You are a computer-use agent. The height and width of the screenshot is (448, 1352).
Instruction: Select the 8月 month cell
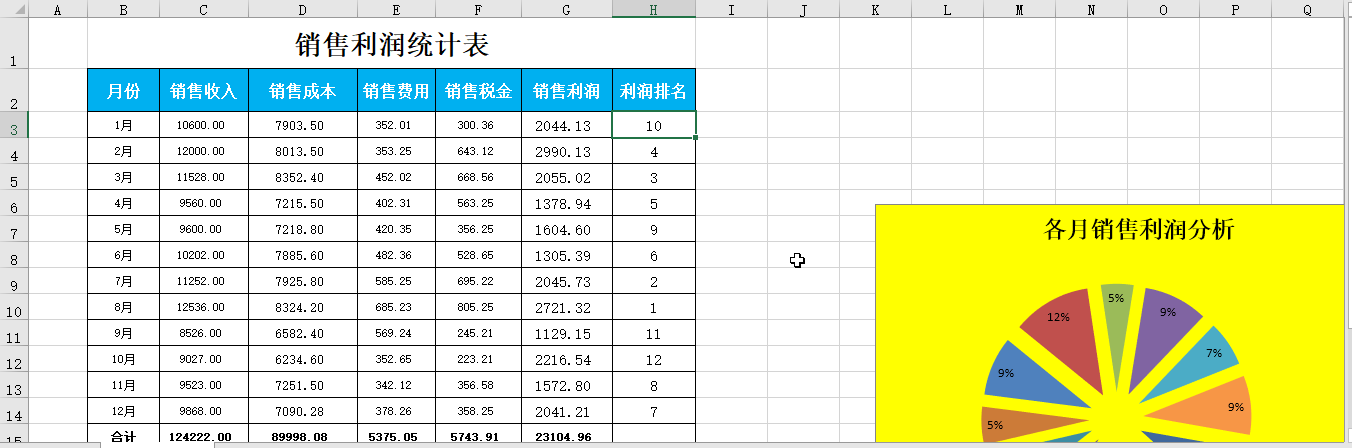point(123,308)
